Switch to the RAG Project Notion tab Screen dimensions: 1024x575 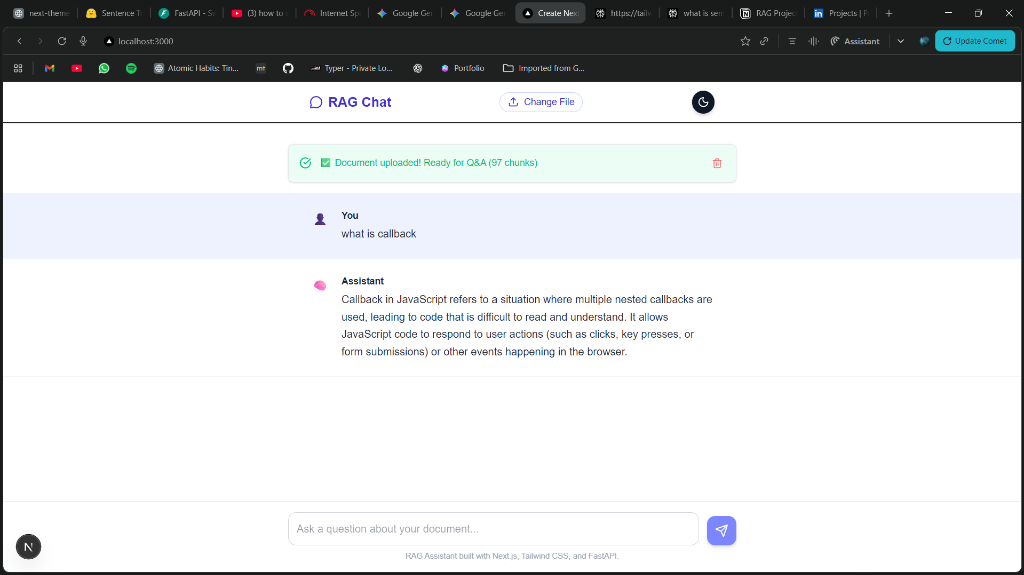coord(768,13)
